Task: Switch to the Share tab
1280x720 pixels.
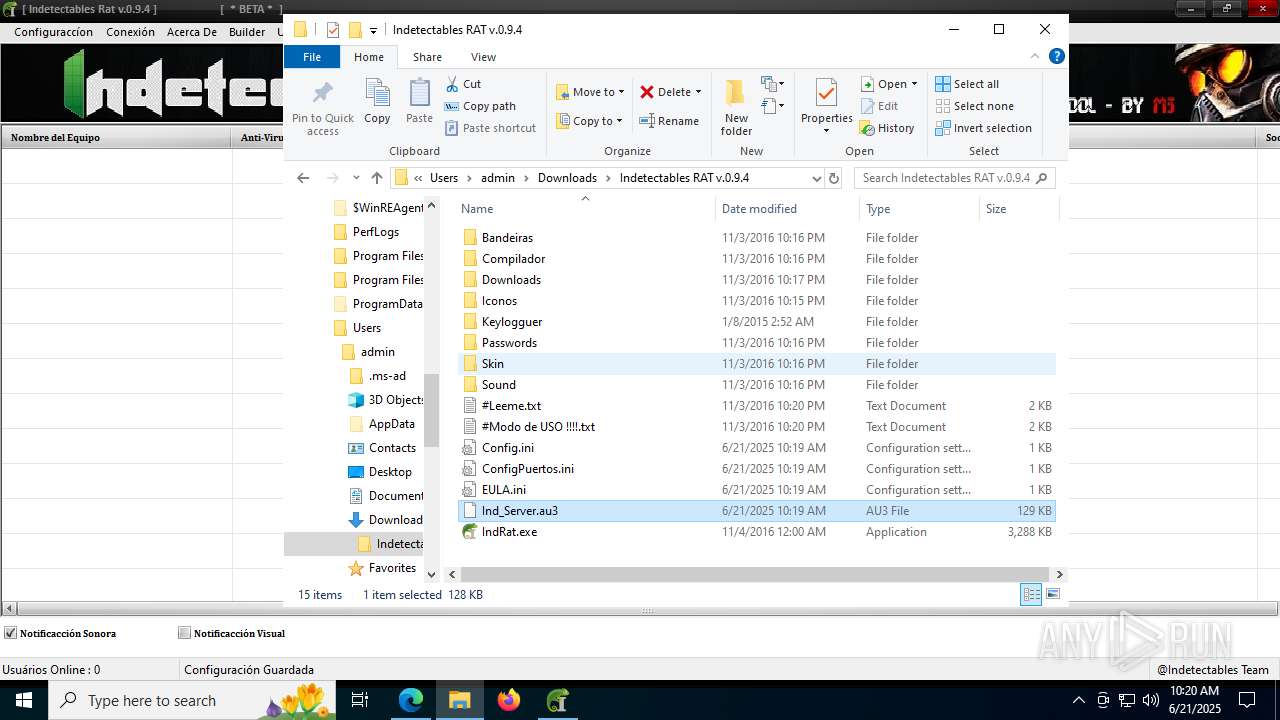Action: [427, 57]
